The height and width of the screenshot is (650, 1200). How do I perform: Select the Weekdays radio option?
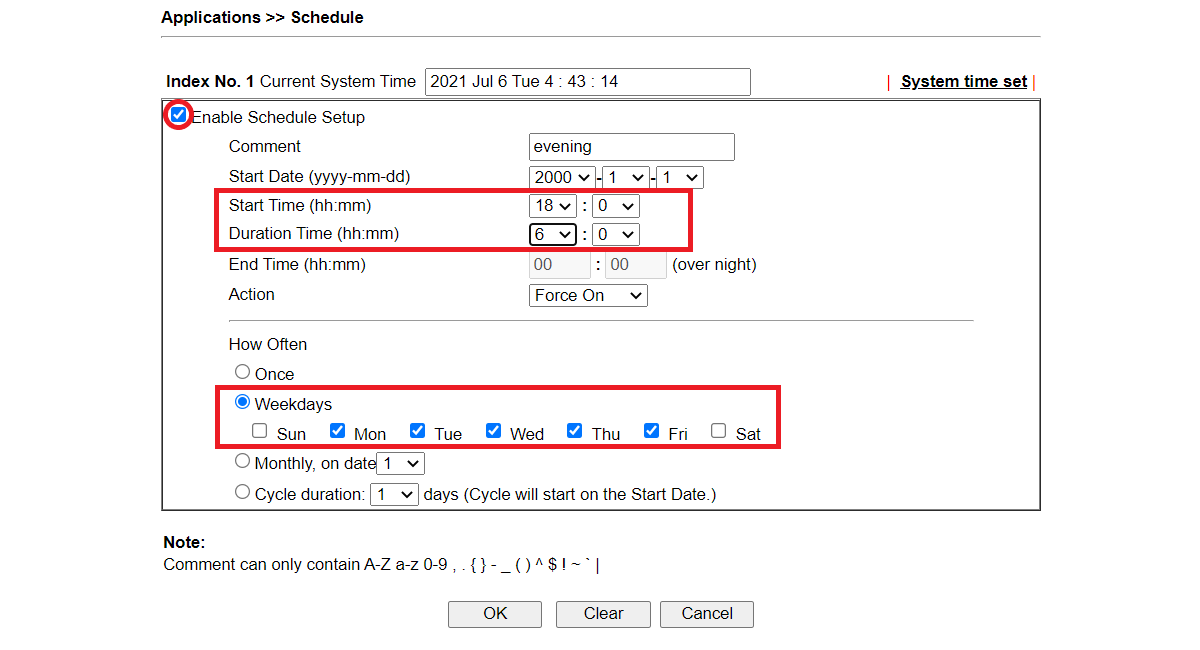click(242, 402)
